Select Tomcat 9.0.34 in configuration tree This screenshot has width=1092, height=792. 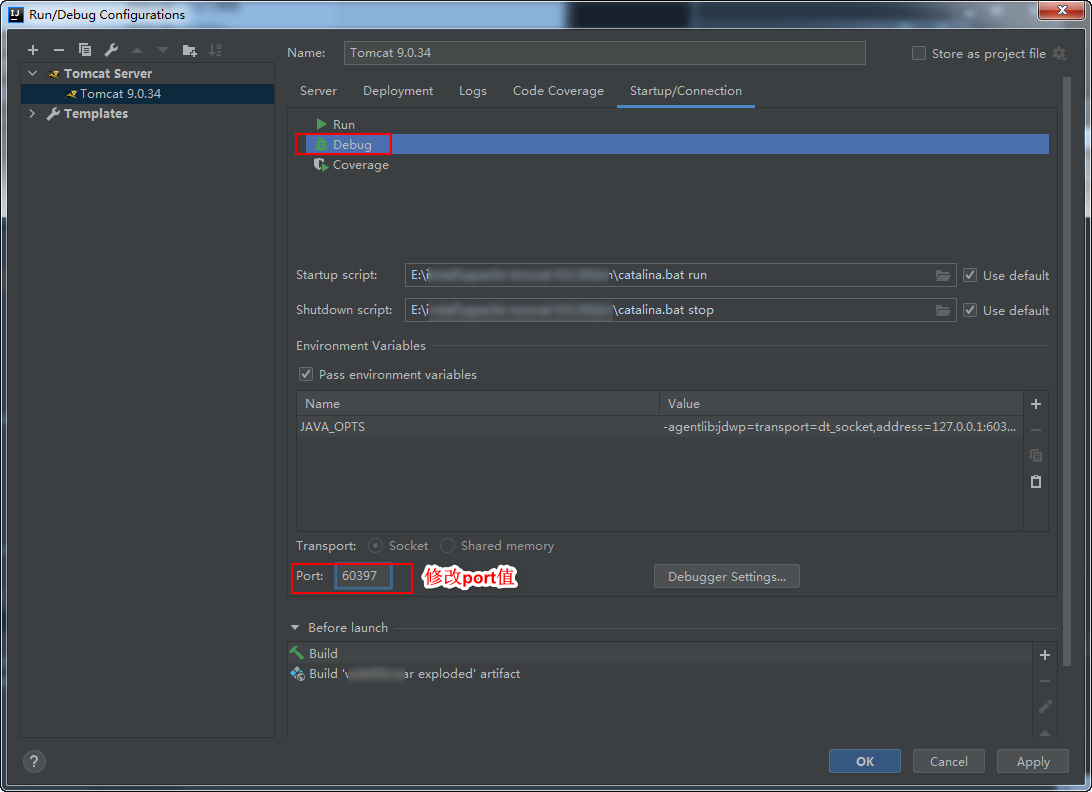click(x=148, y=93)
